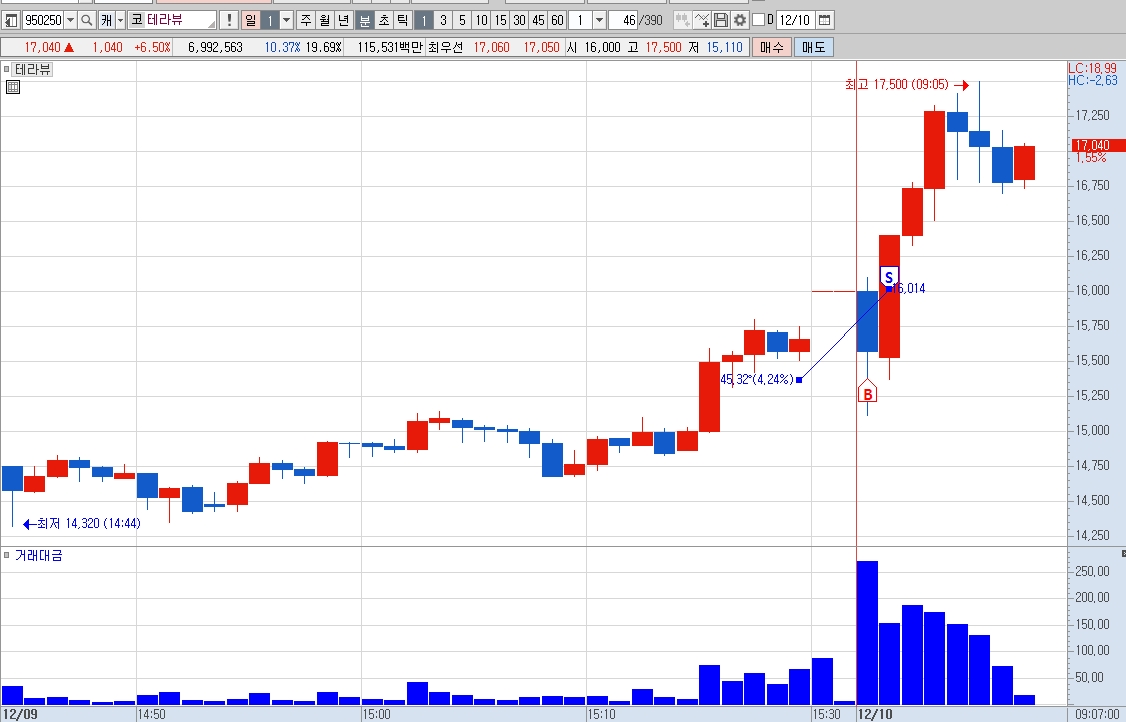
Task: Click the 매수 buy button
Action: coord(772,47)
